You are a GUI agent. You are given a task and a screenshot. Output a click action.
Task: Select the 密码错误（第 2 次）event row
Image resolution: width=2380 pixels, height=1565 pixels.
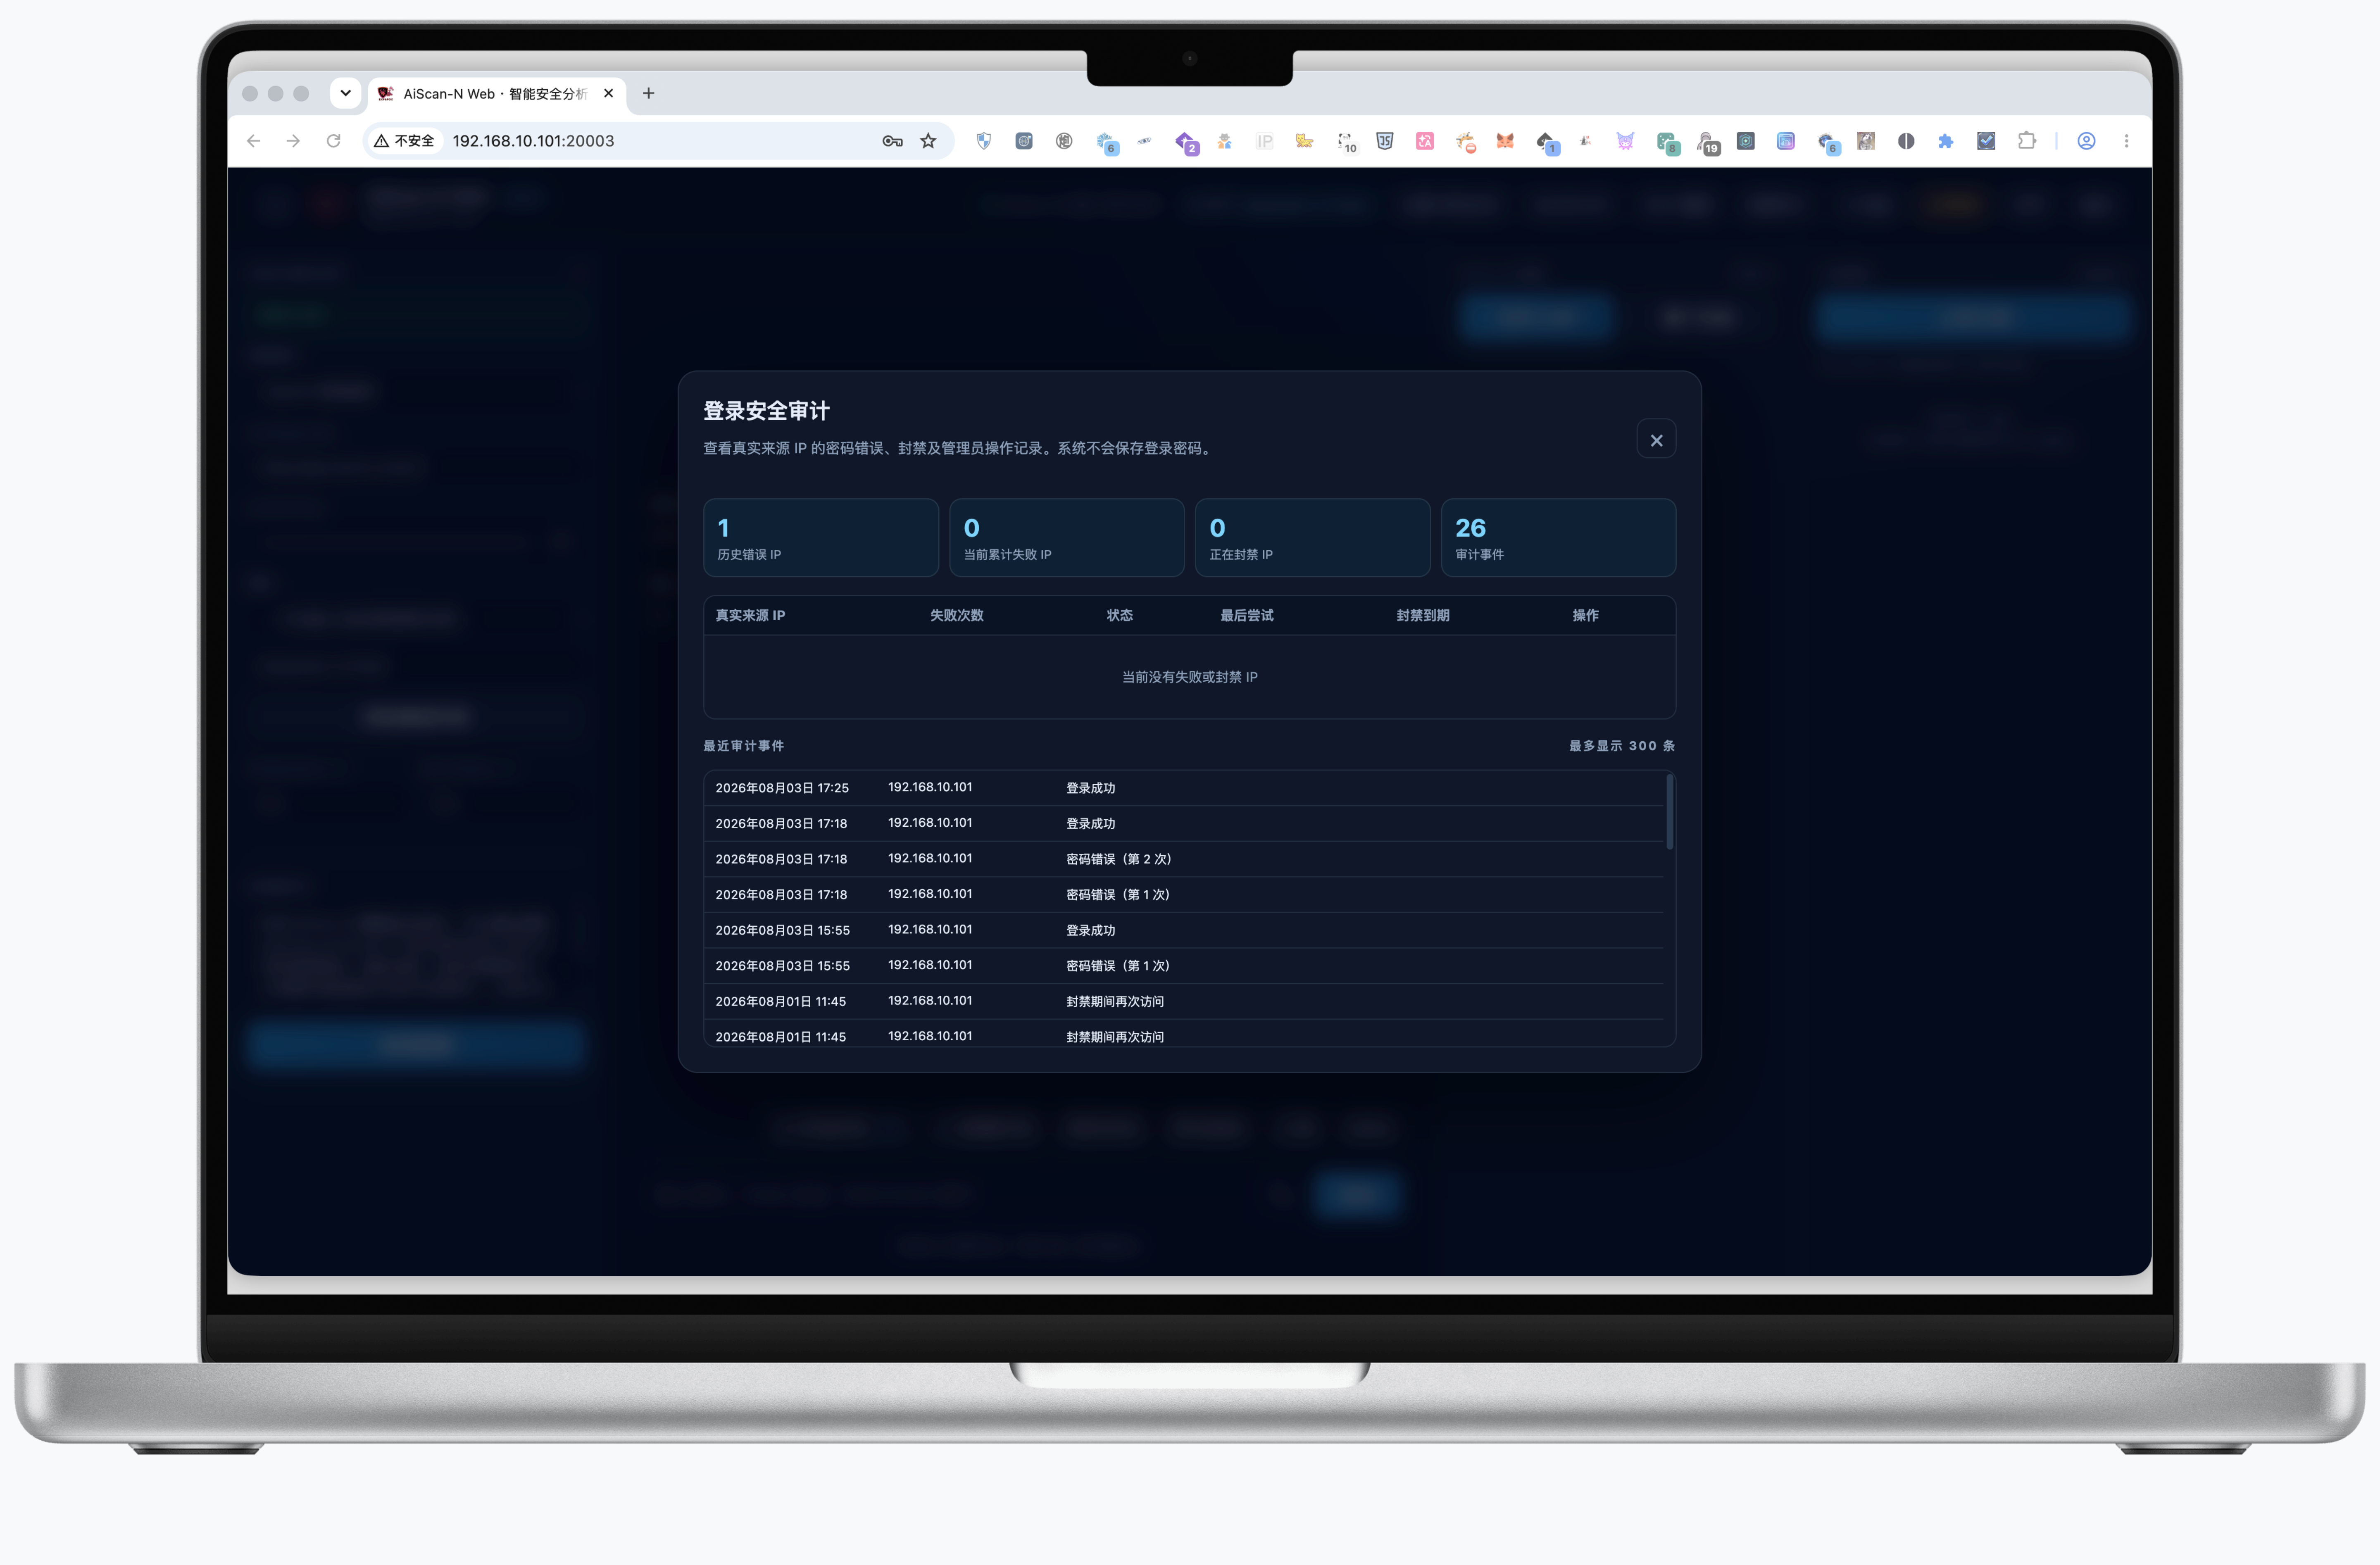coord(1184,859)
